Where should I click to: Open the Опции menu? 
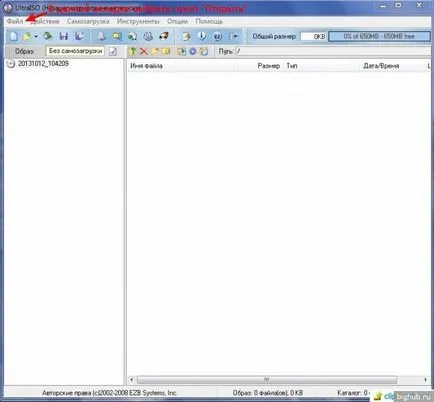tap(177, 21)
